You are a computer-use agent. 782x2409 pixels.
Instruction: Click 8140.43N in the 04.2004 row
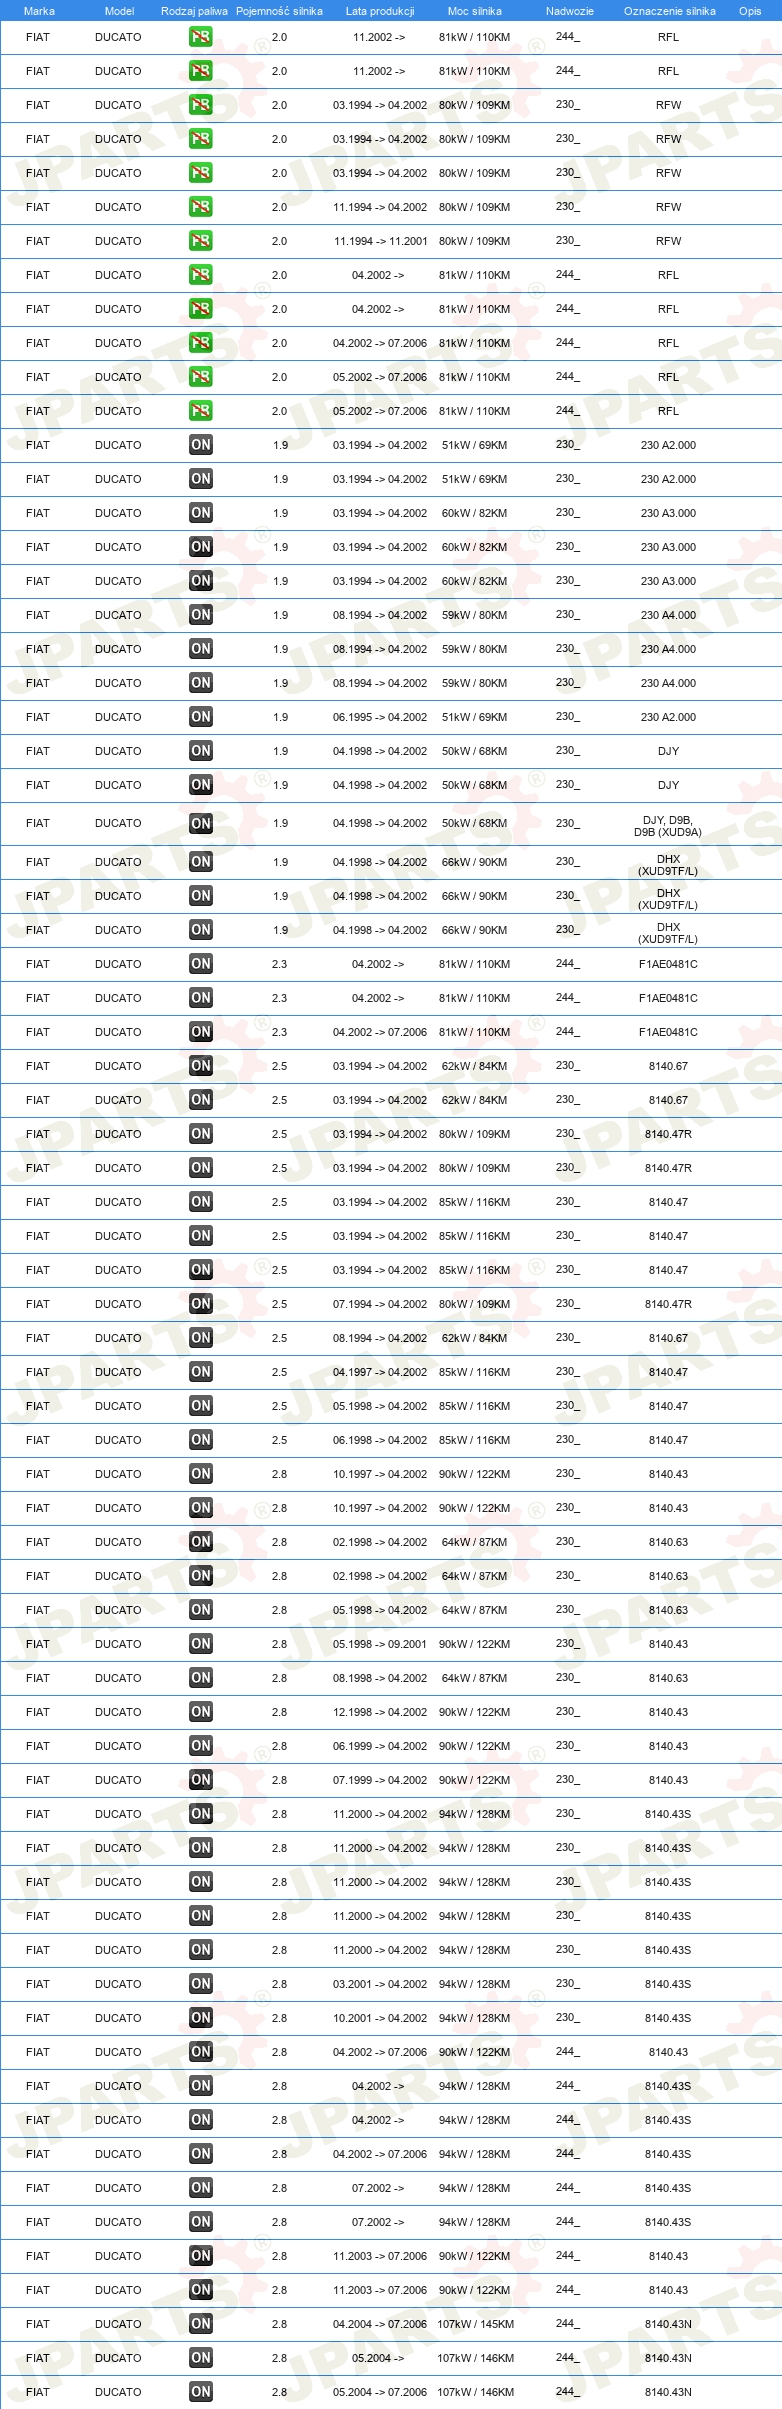(668, 2324)
